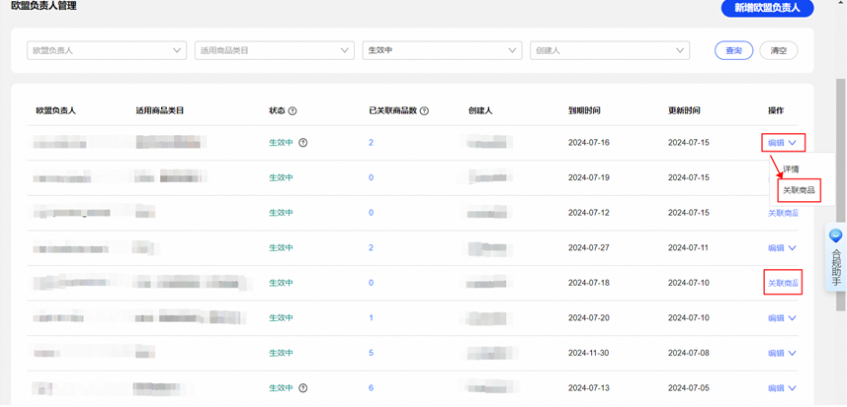Open the 合规助手 assistant widget
This screenshot has height=407, width=847.
tap(836, 257)
